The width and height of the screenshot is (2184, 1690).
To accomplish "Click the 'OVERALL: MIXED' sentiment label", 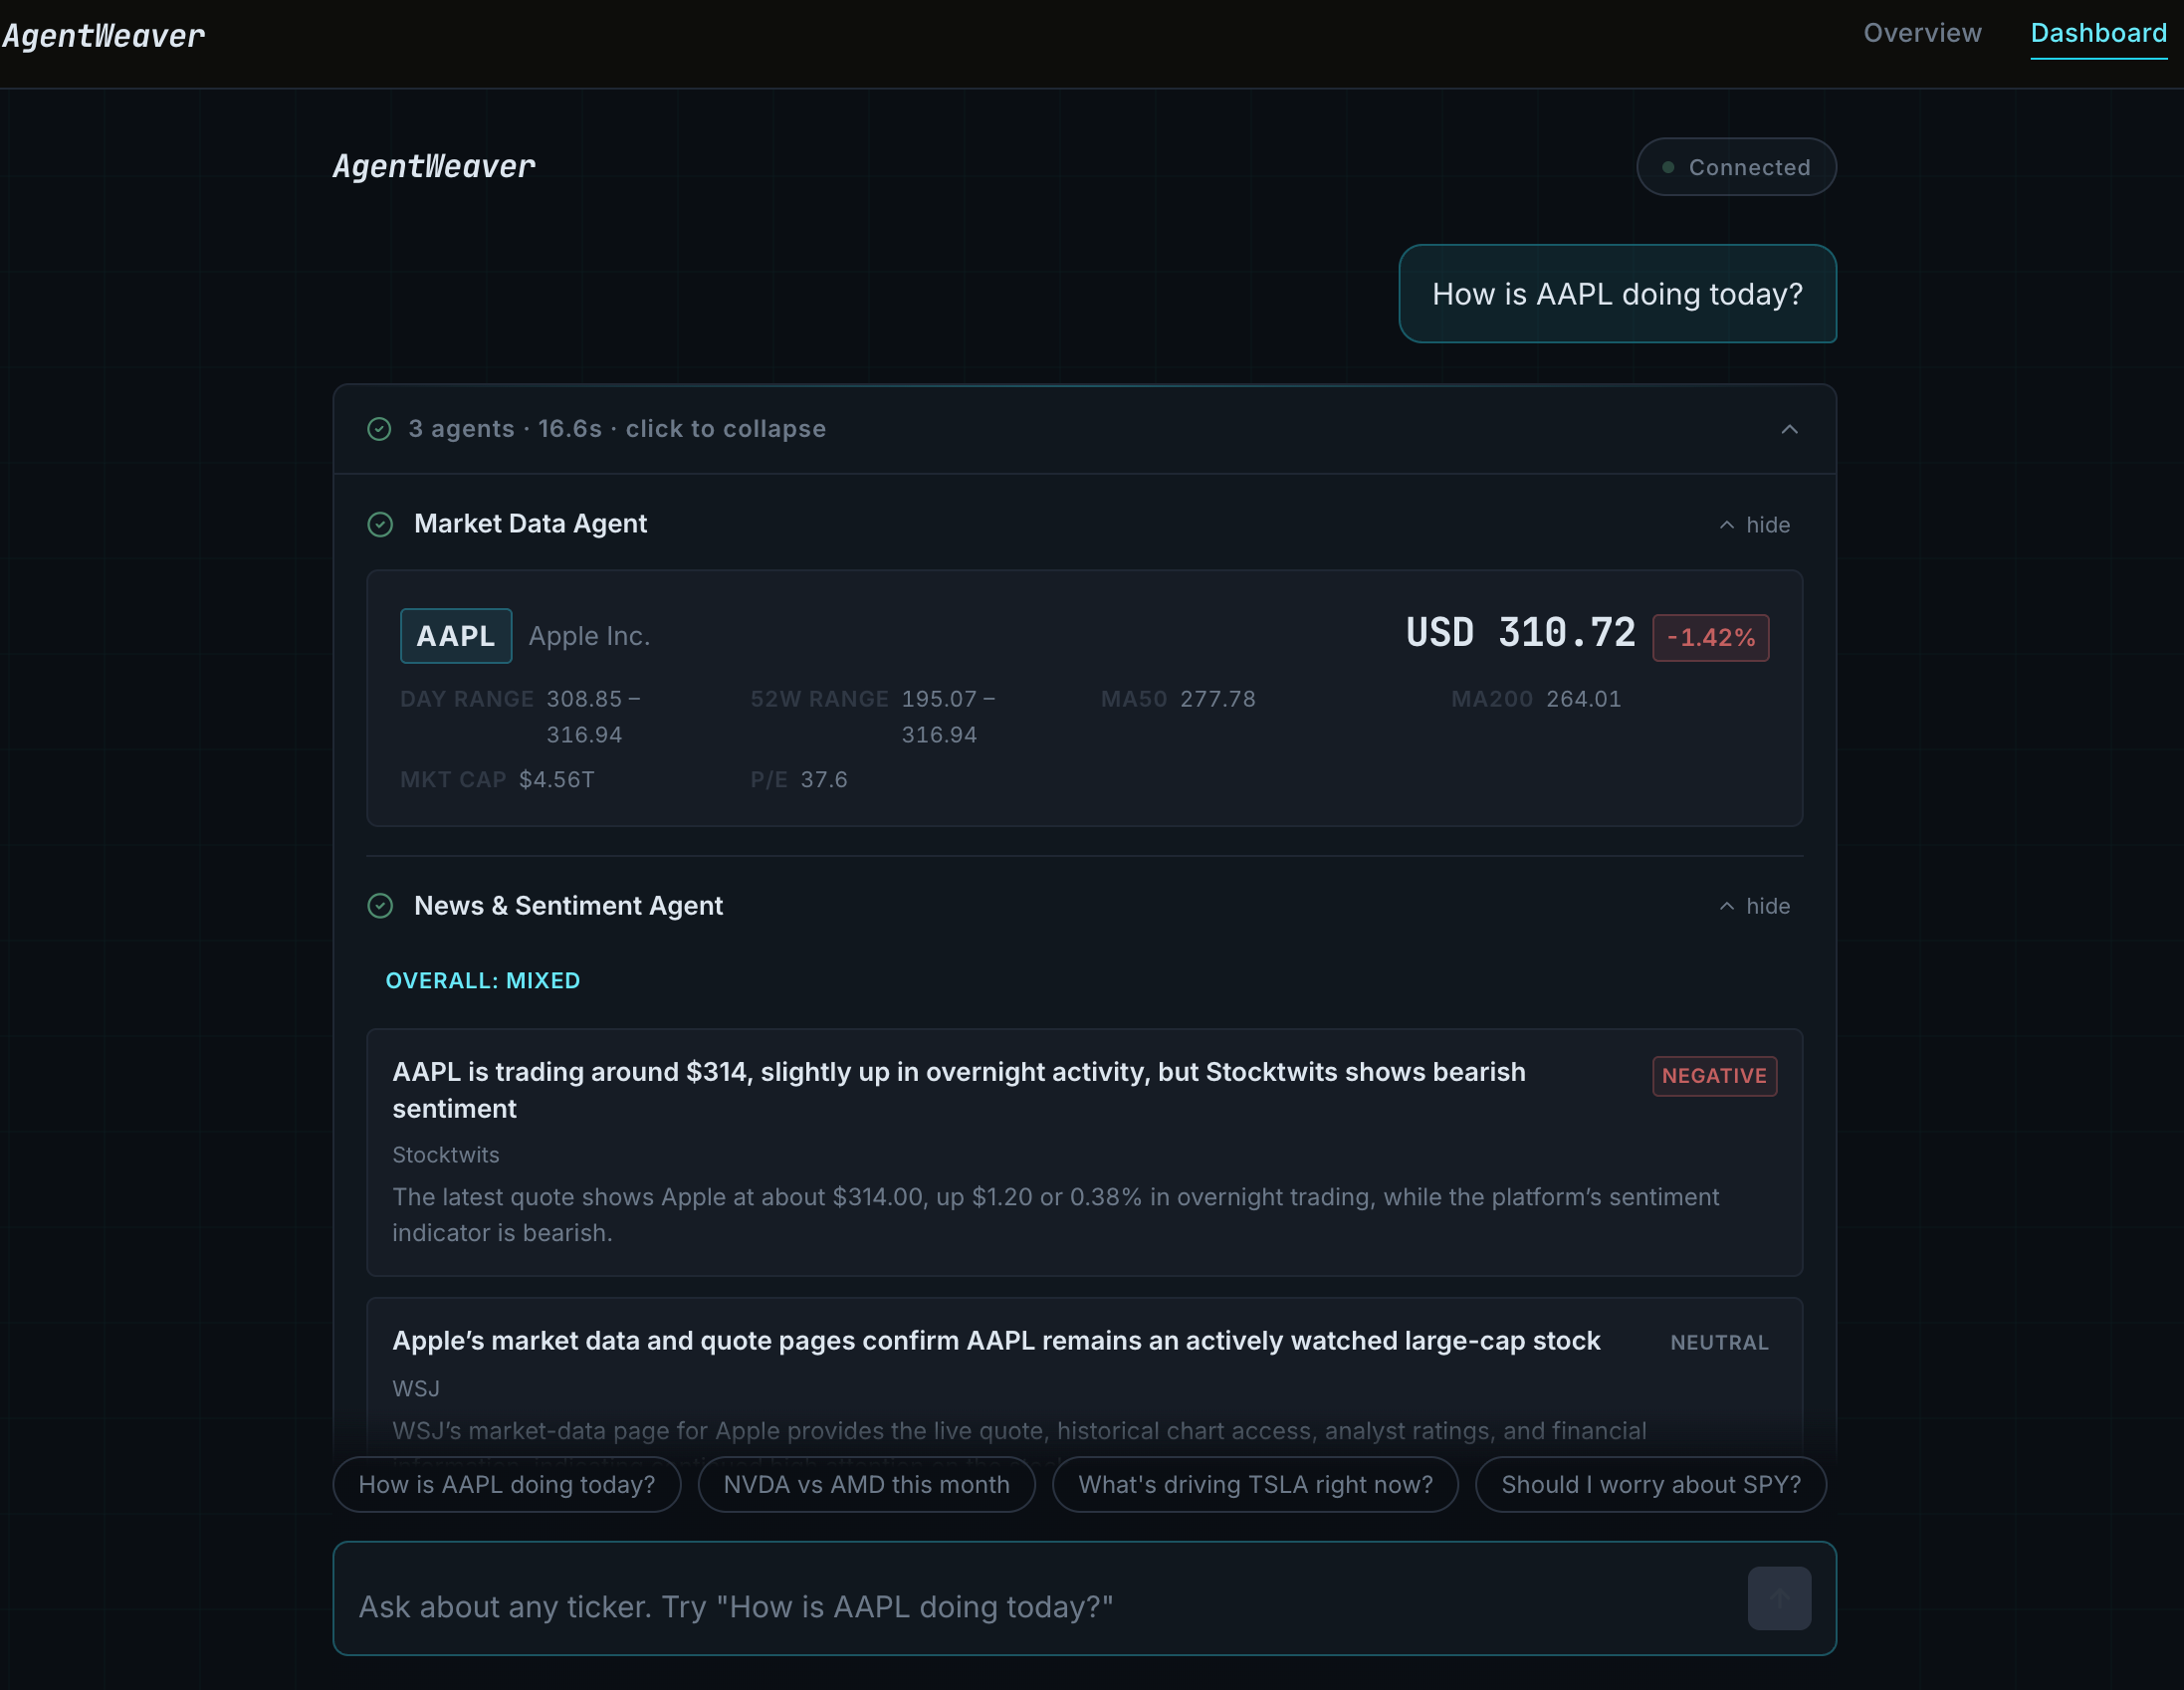I will 483,981.
